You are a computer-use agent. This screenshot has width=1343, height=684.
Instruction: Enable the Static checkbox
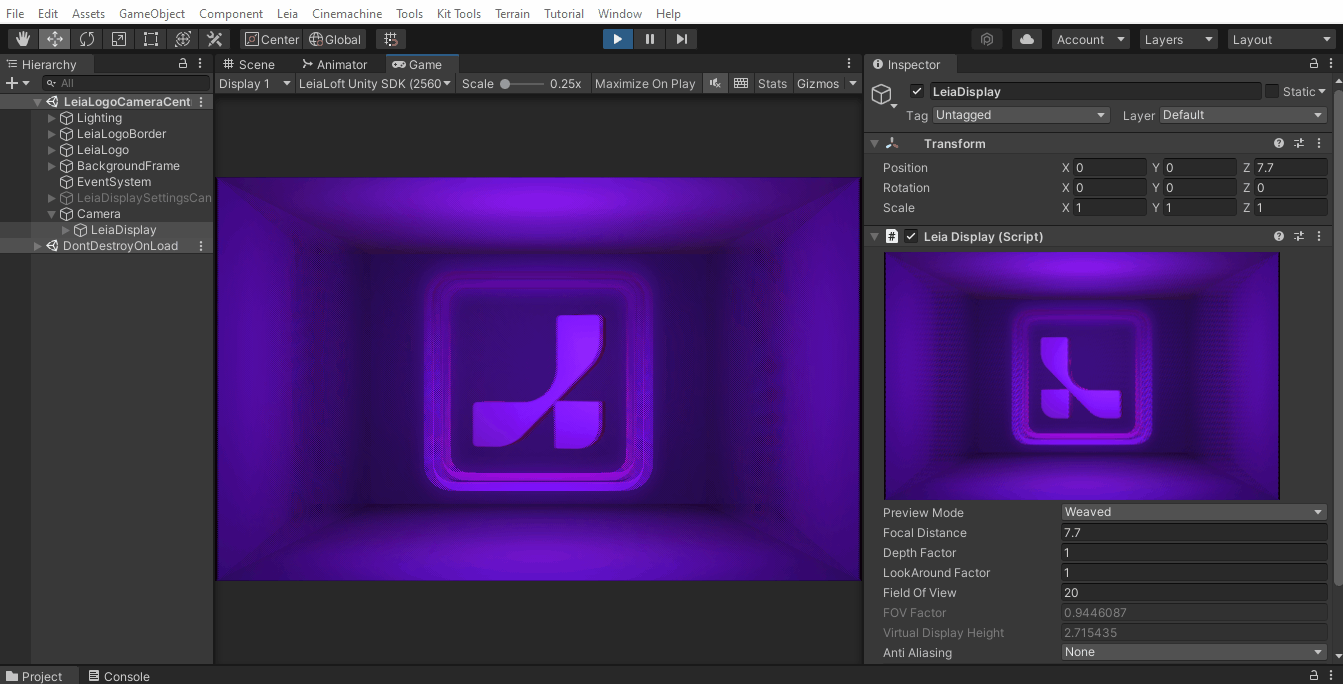1272,91
